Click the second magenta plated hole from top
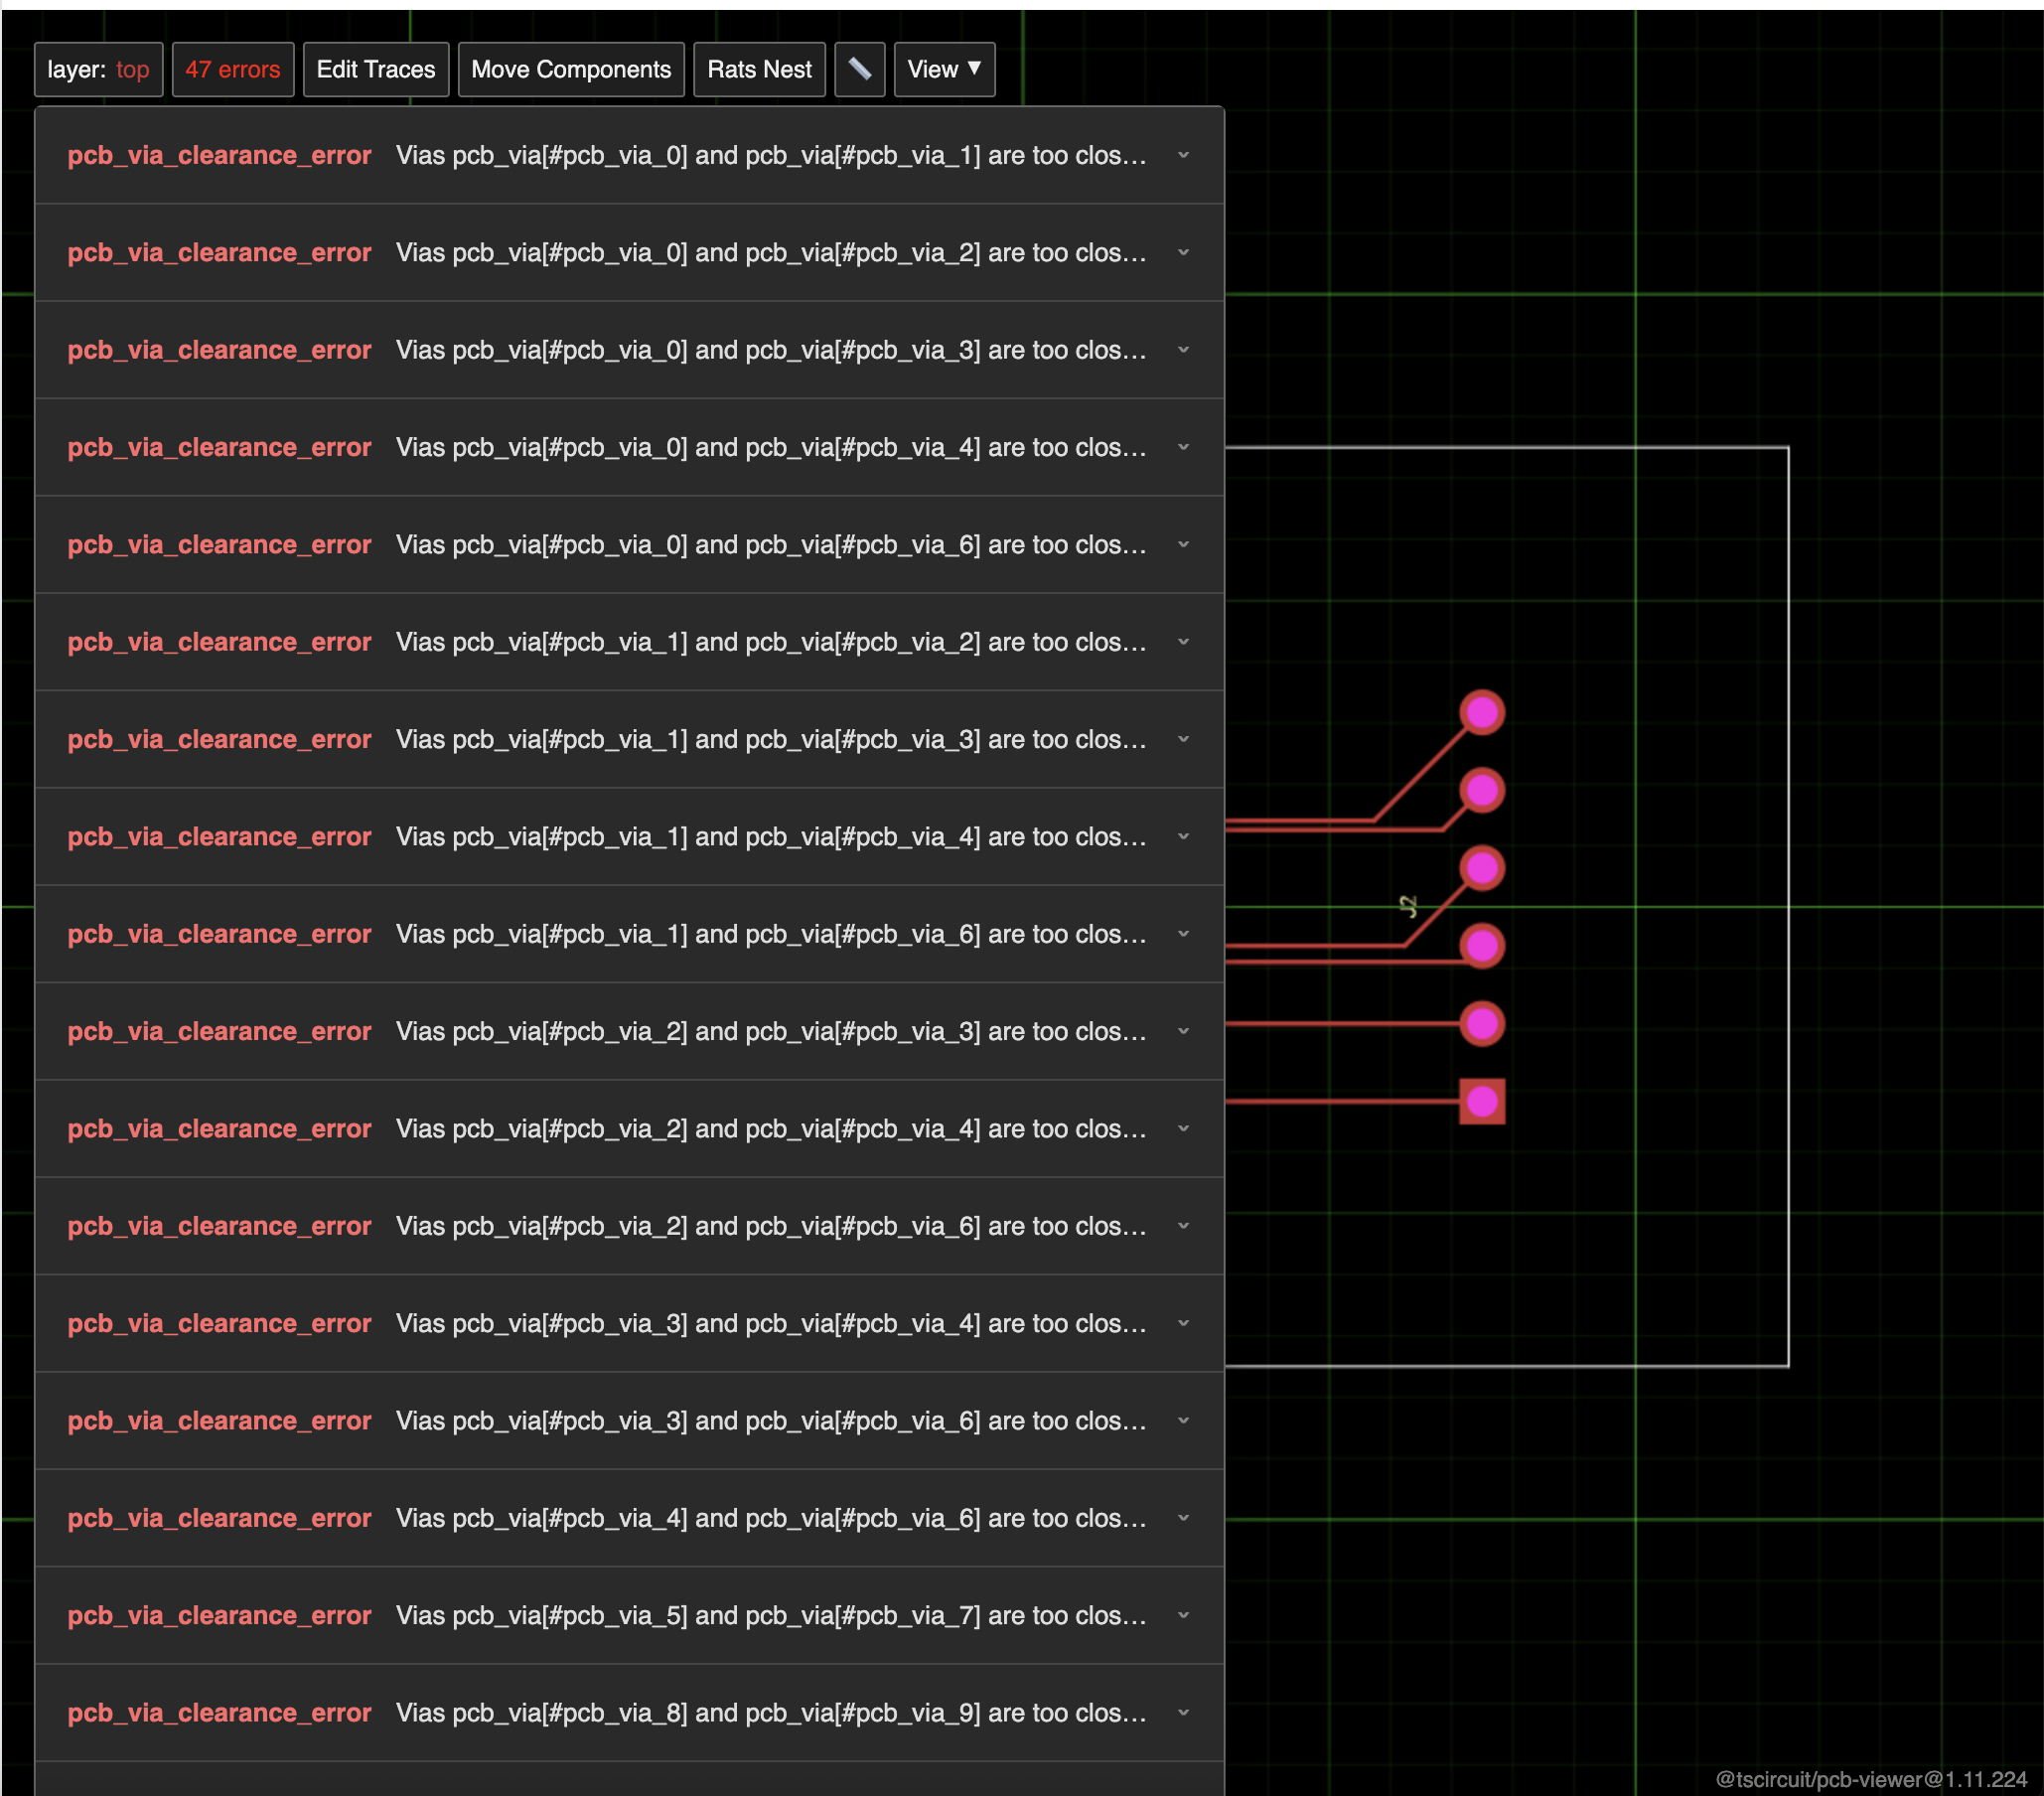This screenshot has width=2044, height=1796. pos(1481,790)
